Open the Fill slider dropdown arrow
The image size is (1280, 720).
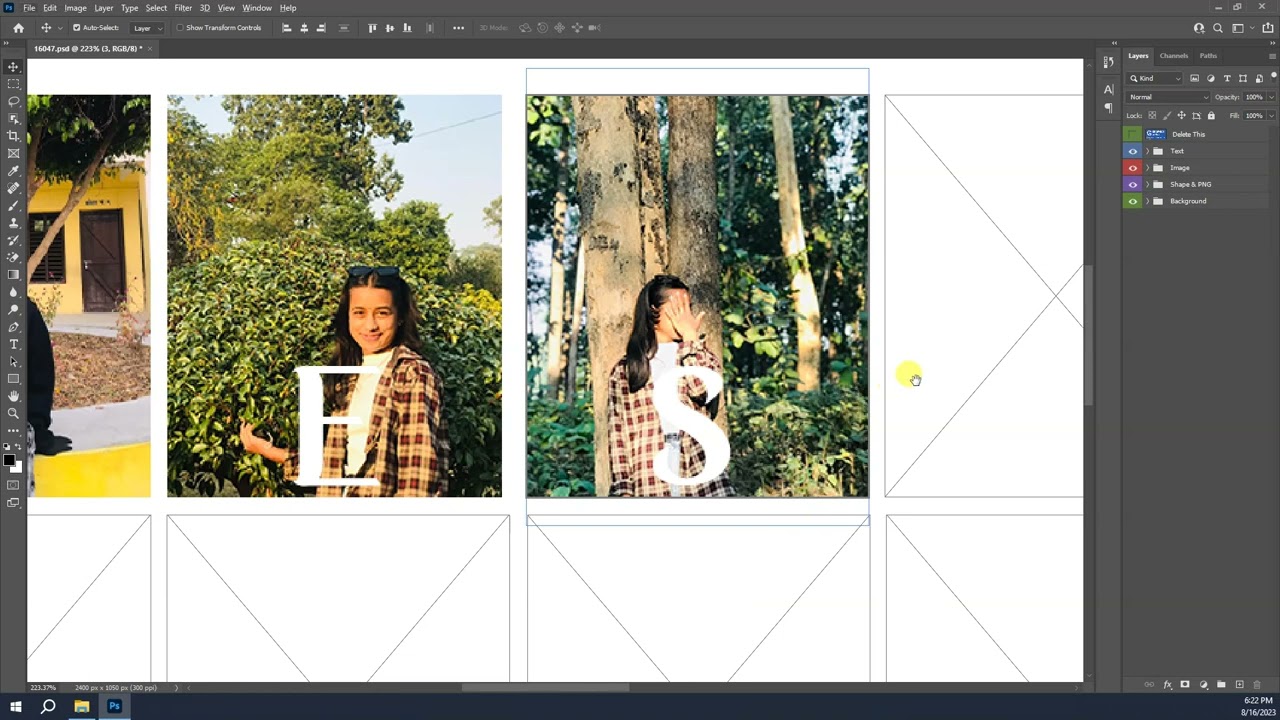coord(1270,116)
